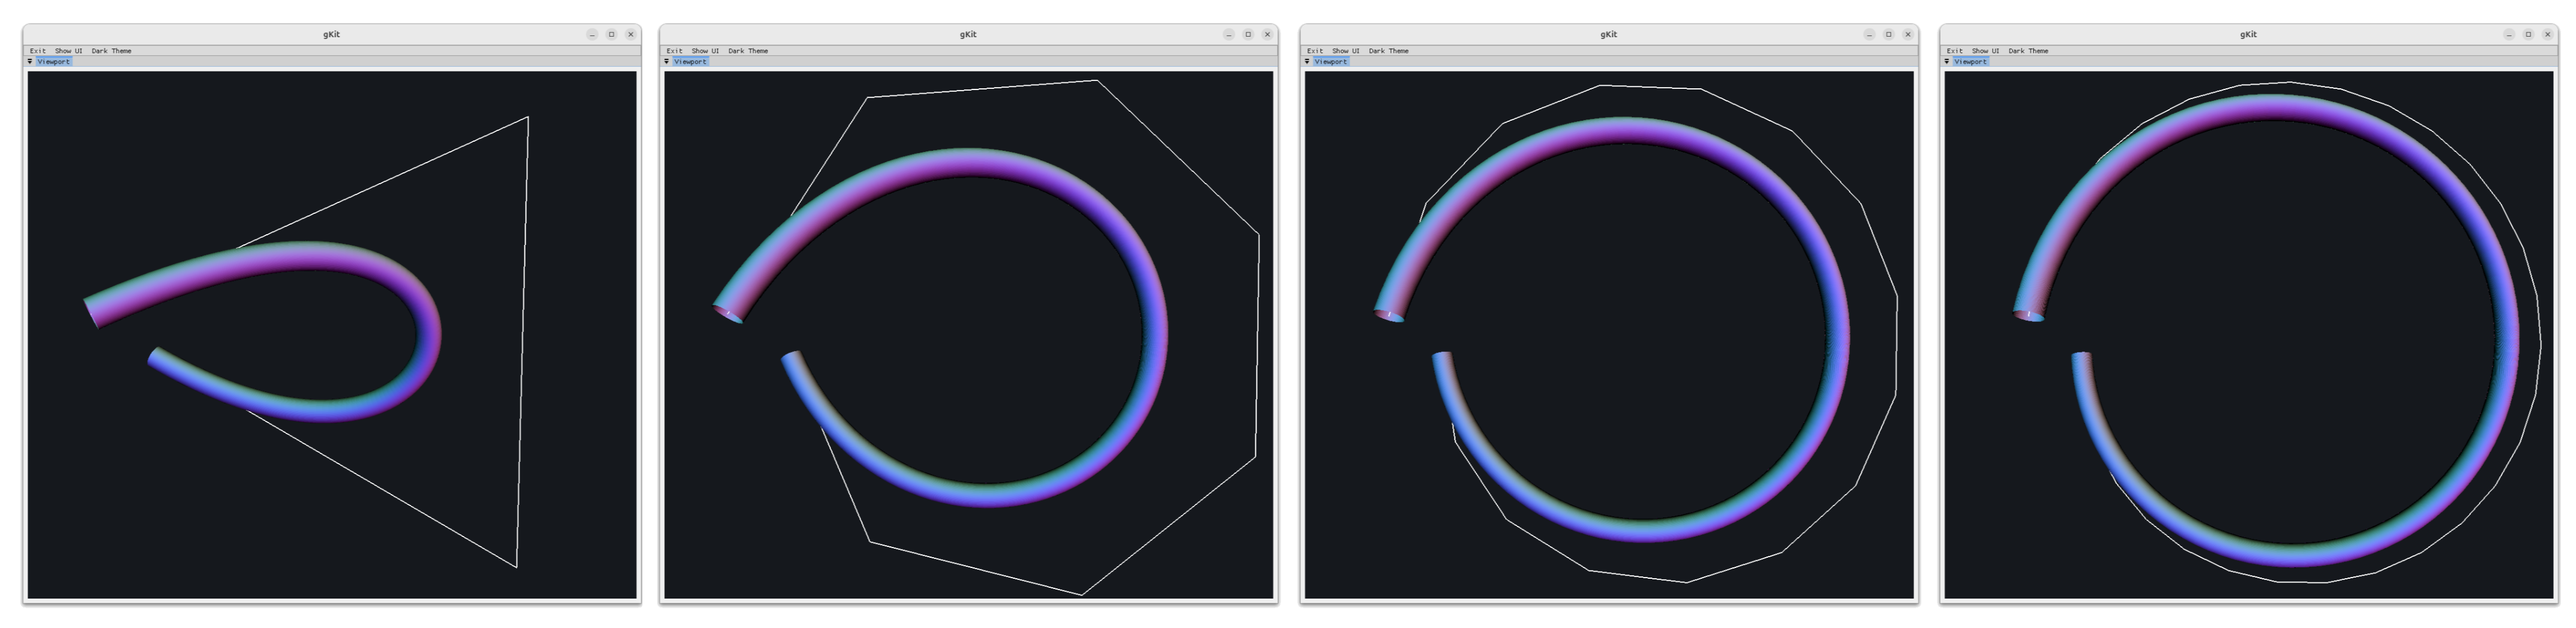Viewport: 2576px width, 628px height.
Task: Click Exit in the third gKit window
Action: pyautogui.click(x=1316, y=51)
